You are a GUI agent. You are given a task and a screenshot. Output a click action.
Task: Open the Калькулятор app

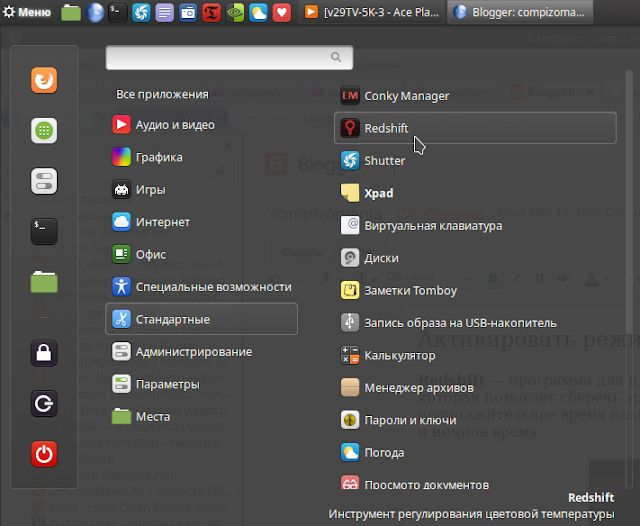pyautogui.click(x=475, y=355)
